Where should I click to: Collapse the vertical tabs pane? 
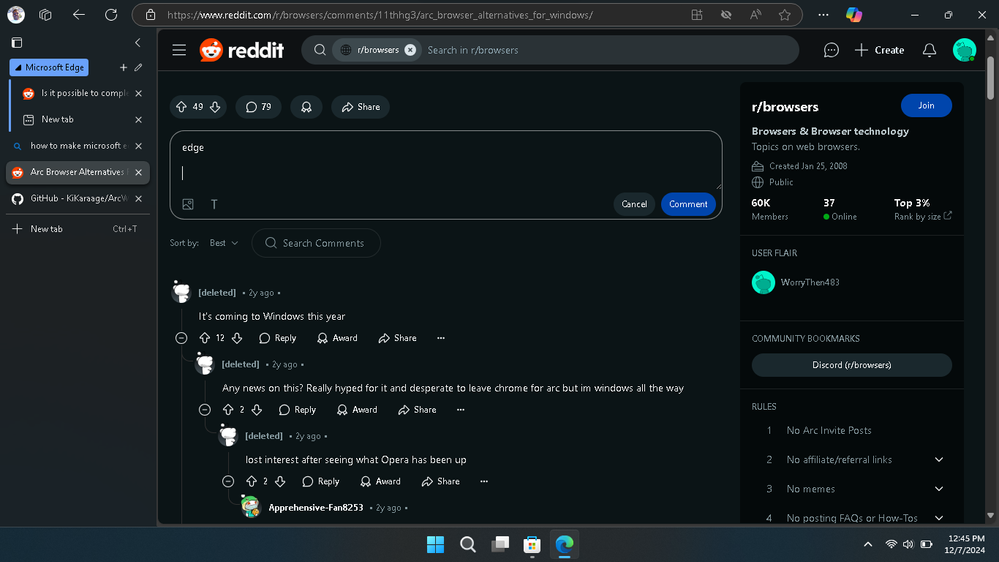tap(138, 43)
